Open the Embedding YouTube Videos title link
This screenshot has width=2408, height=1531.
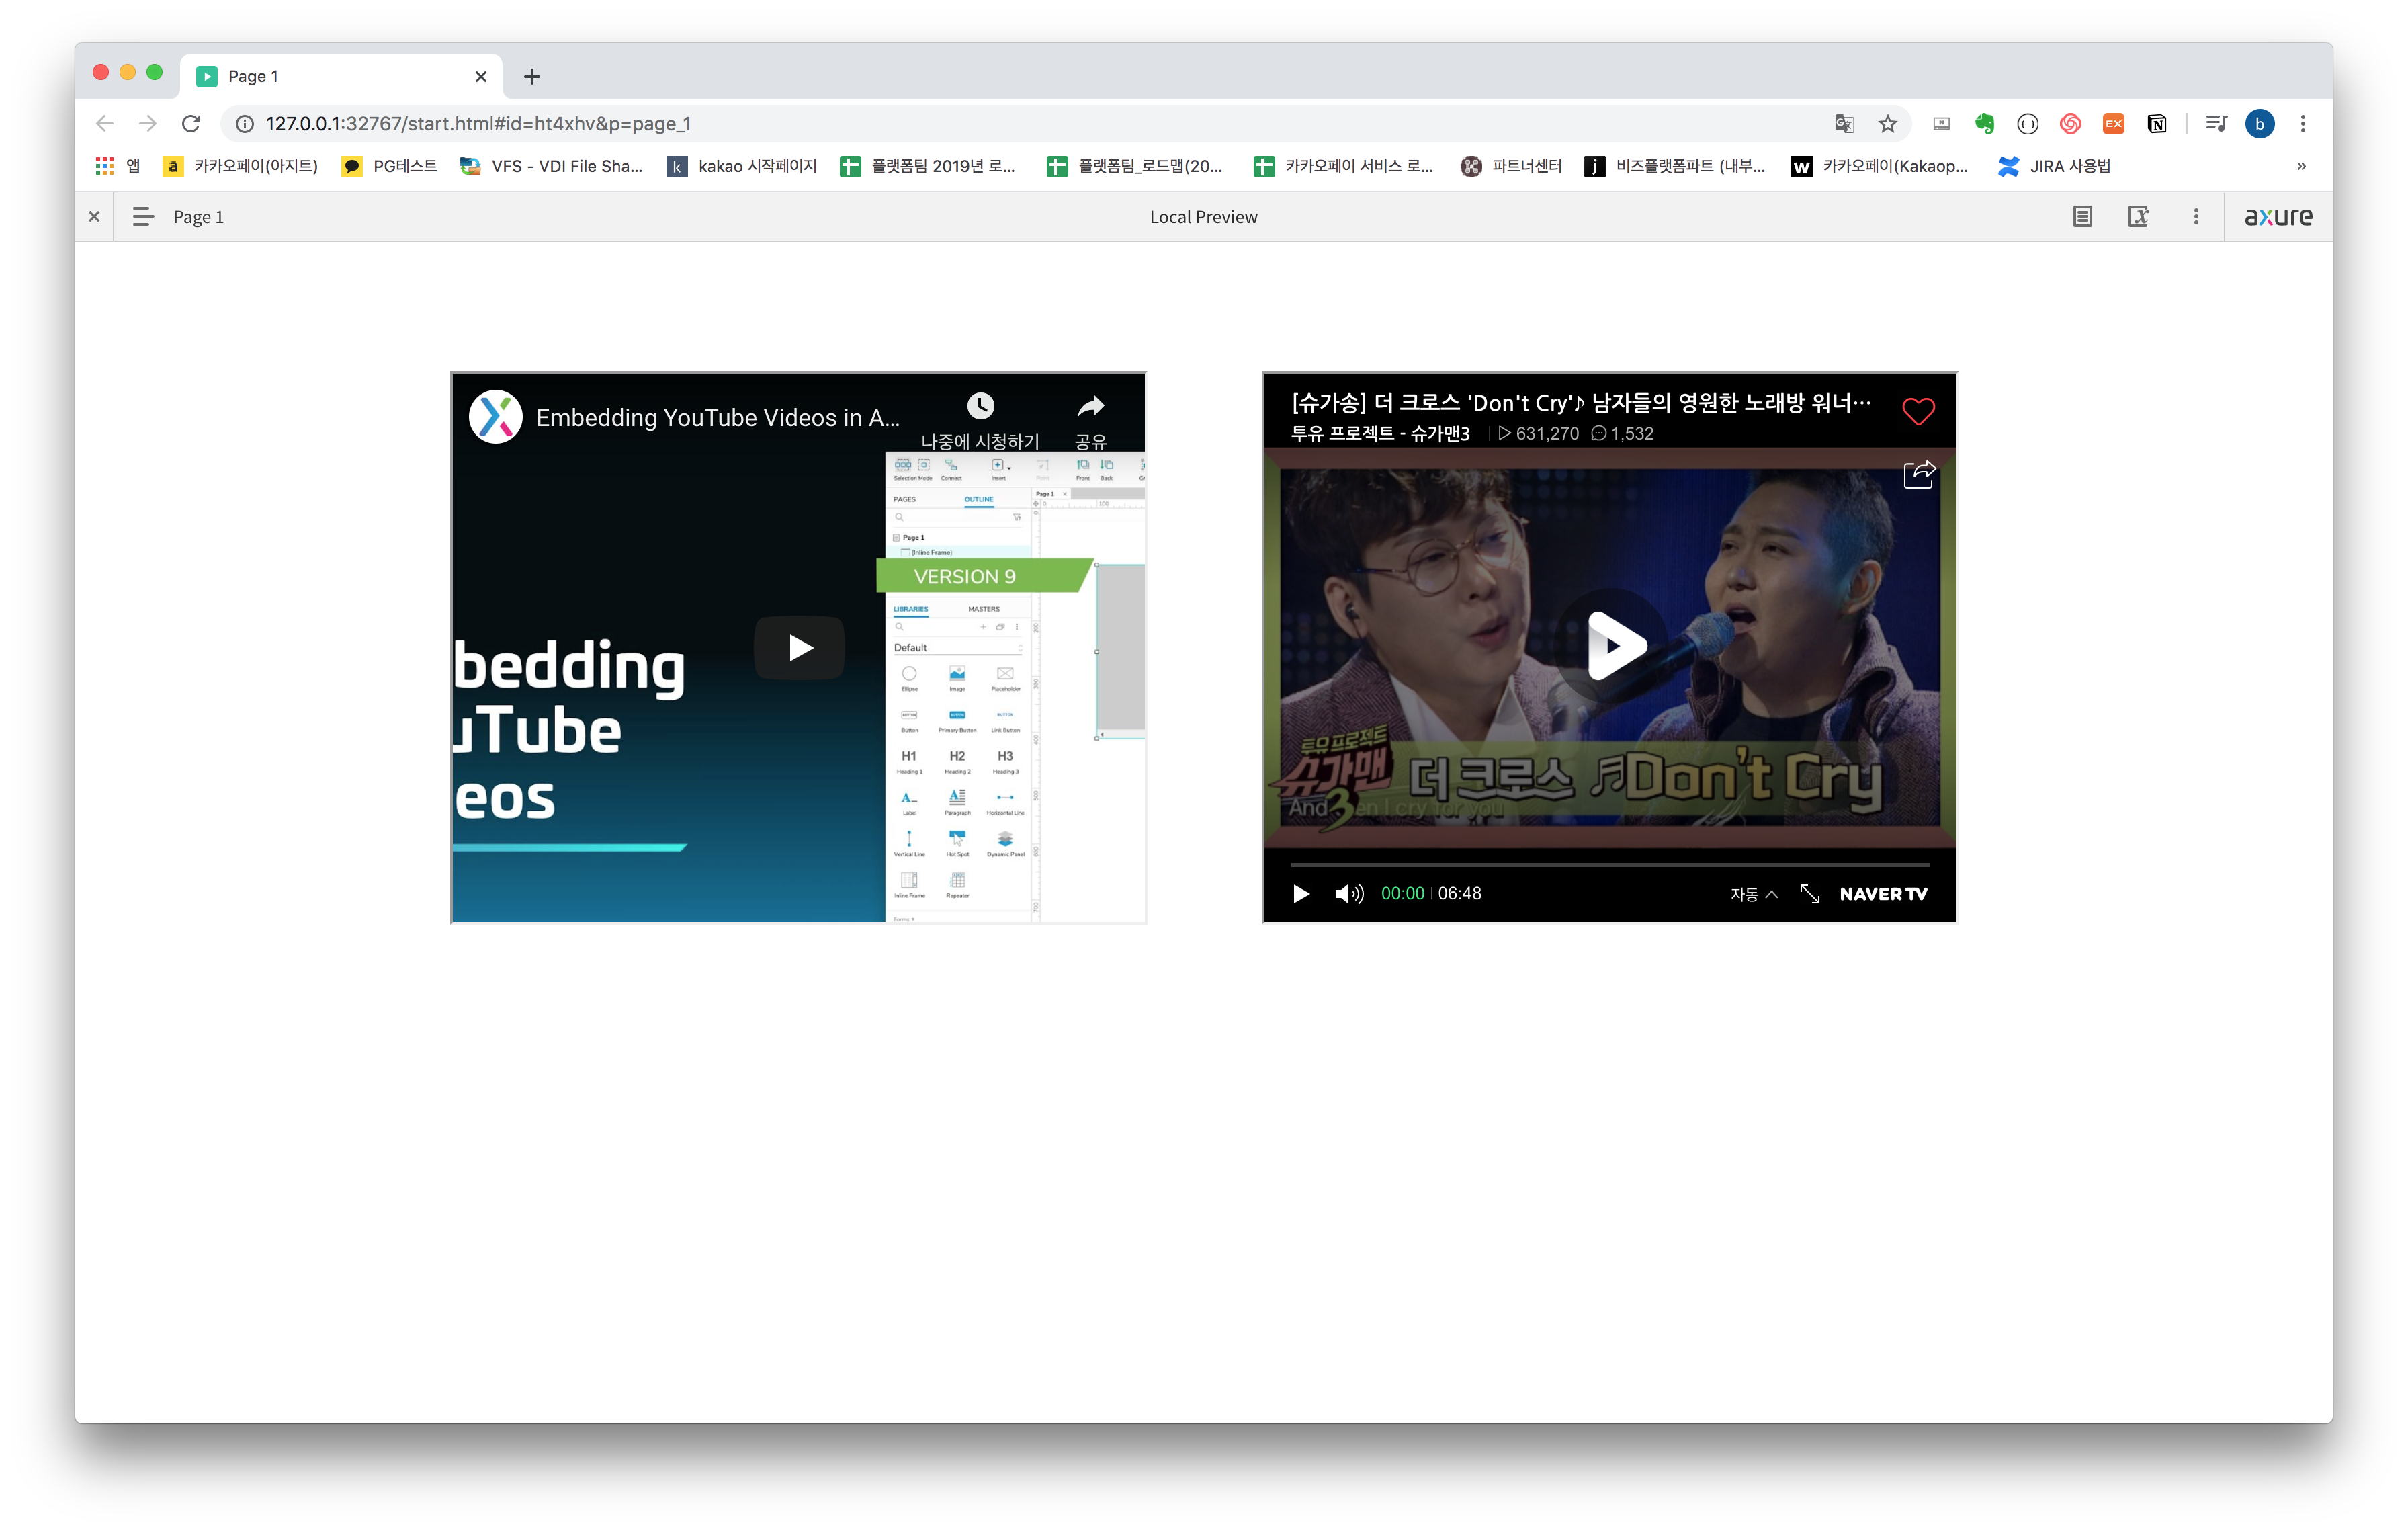point(717,418)
